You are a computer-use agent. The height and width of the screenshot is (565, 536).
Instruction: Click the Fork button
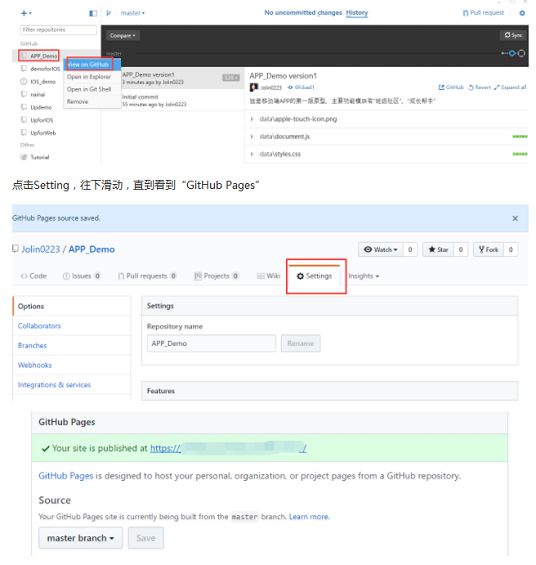pos(488,249)
